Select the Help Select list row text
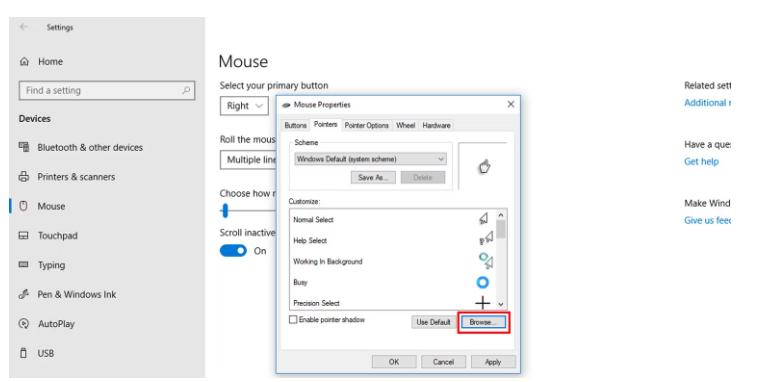The image size is (773, 382). [310, 241]
